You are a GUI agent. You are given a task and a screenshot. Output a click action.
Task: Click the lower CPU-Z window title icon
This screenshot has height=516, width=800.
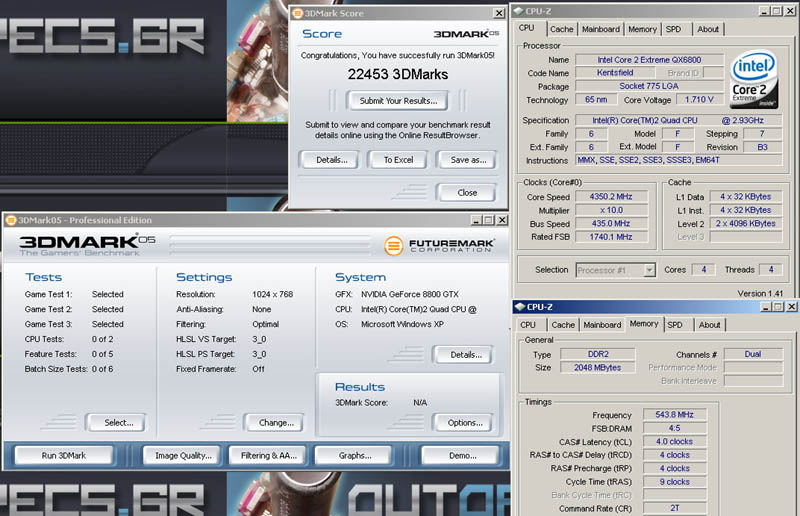click(520, 306)
